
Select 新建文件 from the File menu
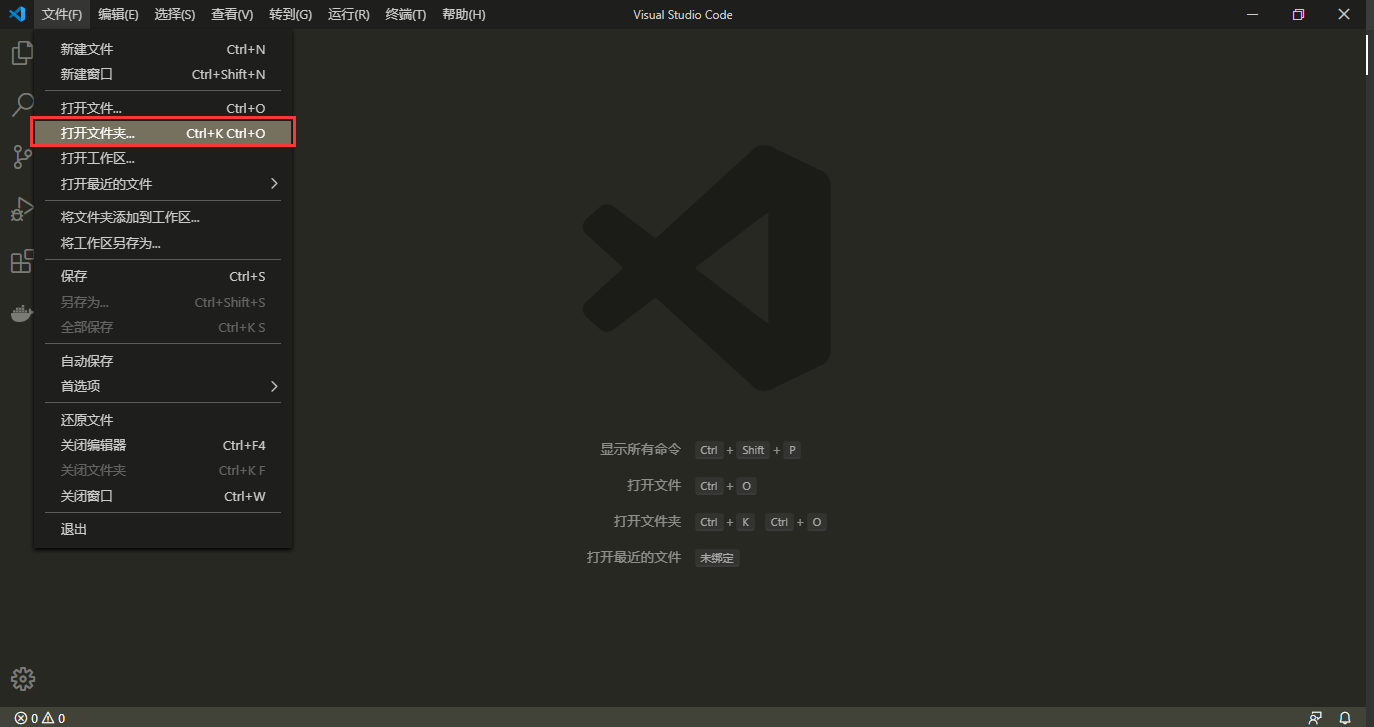point(163,49)
